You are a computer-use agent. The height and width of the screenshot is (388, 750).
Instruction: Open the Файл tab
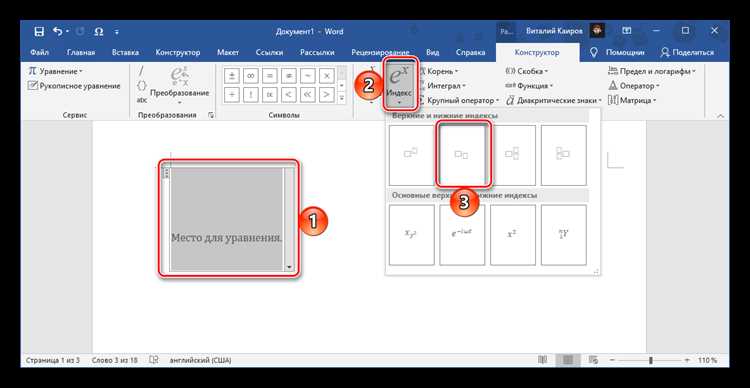point(39,53)
